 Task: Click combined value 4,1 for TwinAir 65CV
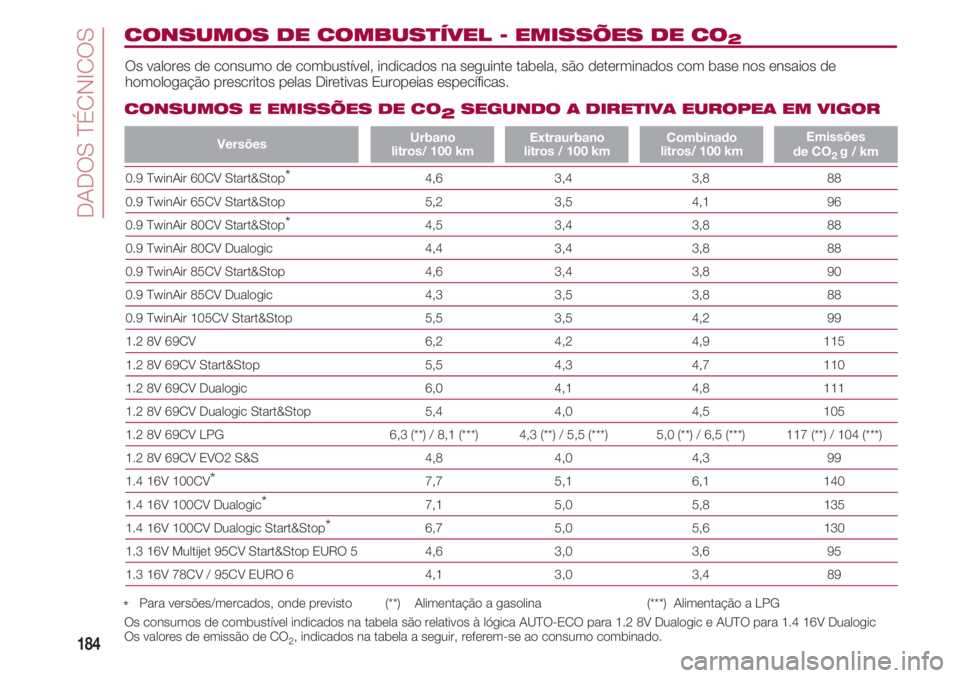pos(700,202)
